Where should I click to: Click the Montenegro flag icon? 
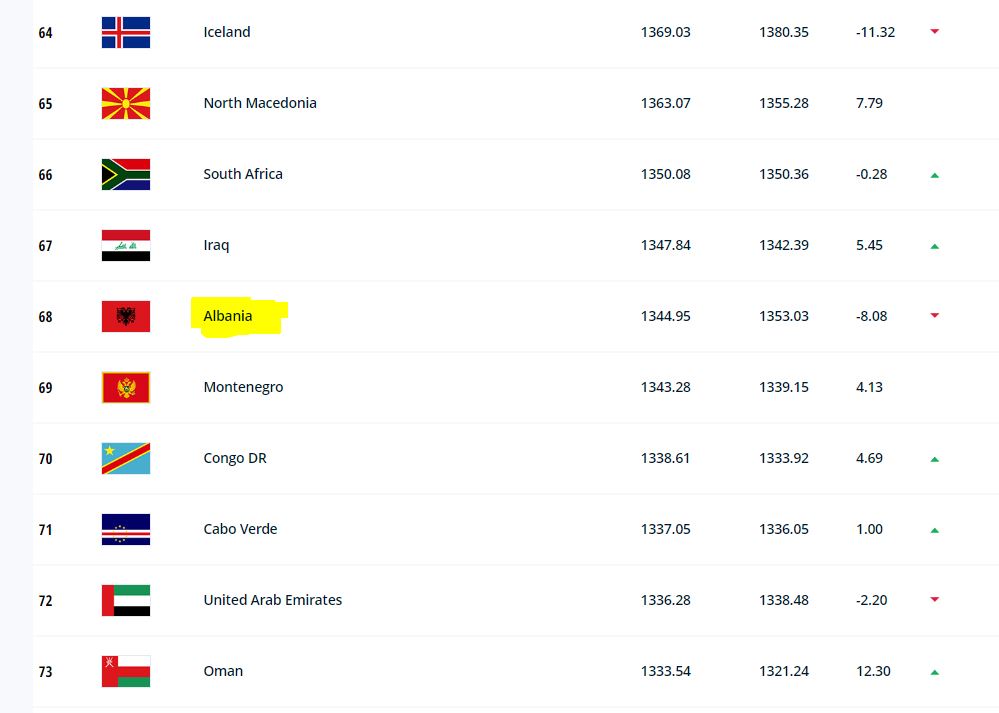tap(126, 387)
